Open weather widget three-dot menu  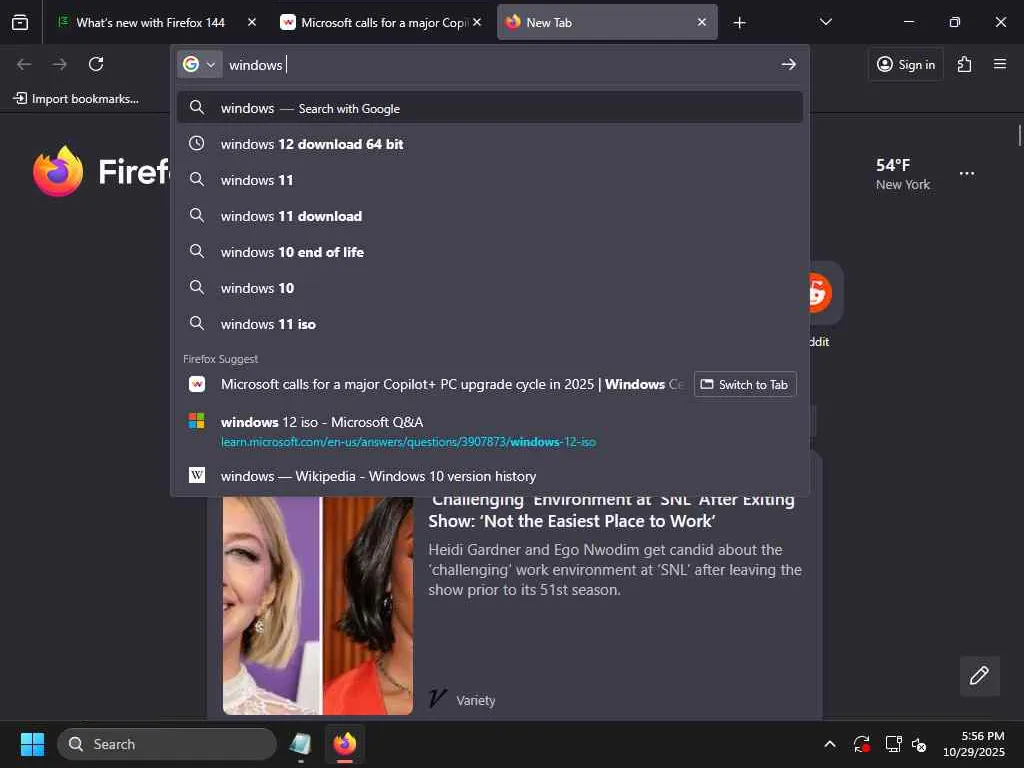coord(967,174)
